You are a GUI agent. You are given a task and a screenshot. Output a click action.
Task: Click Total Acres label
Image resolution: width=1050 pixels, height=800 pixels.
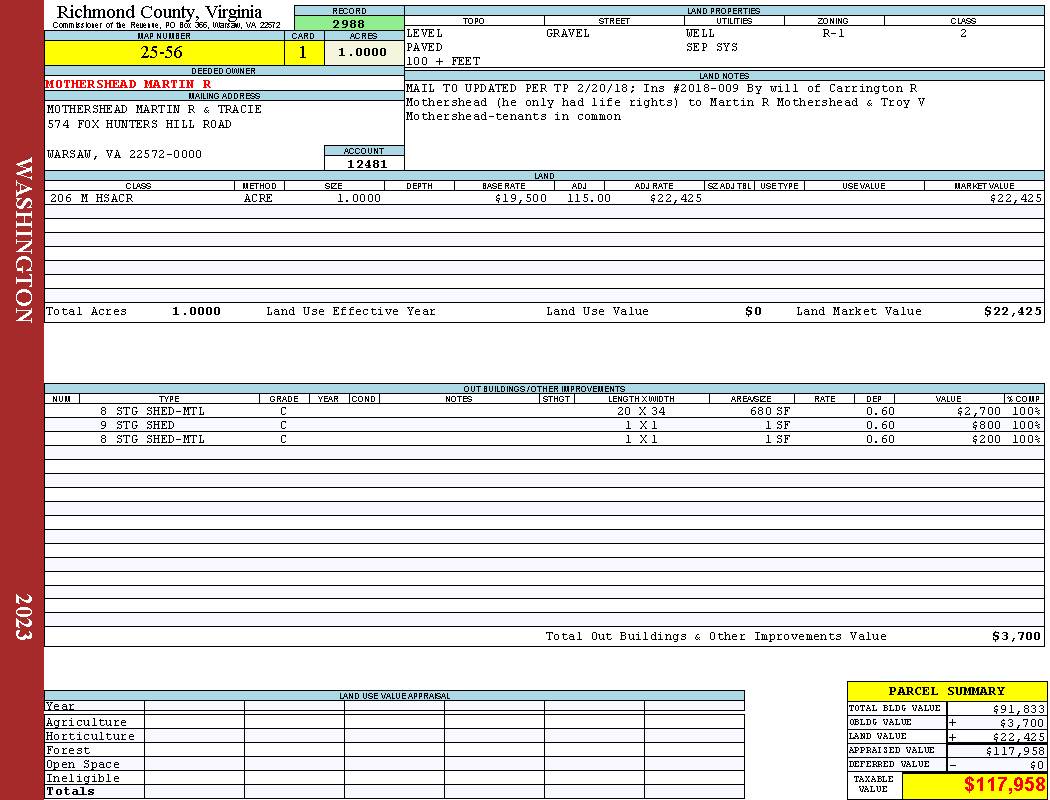coord(86,311)
